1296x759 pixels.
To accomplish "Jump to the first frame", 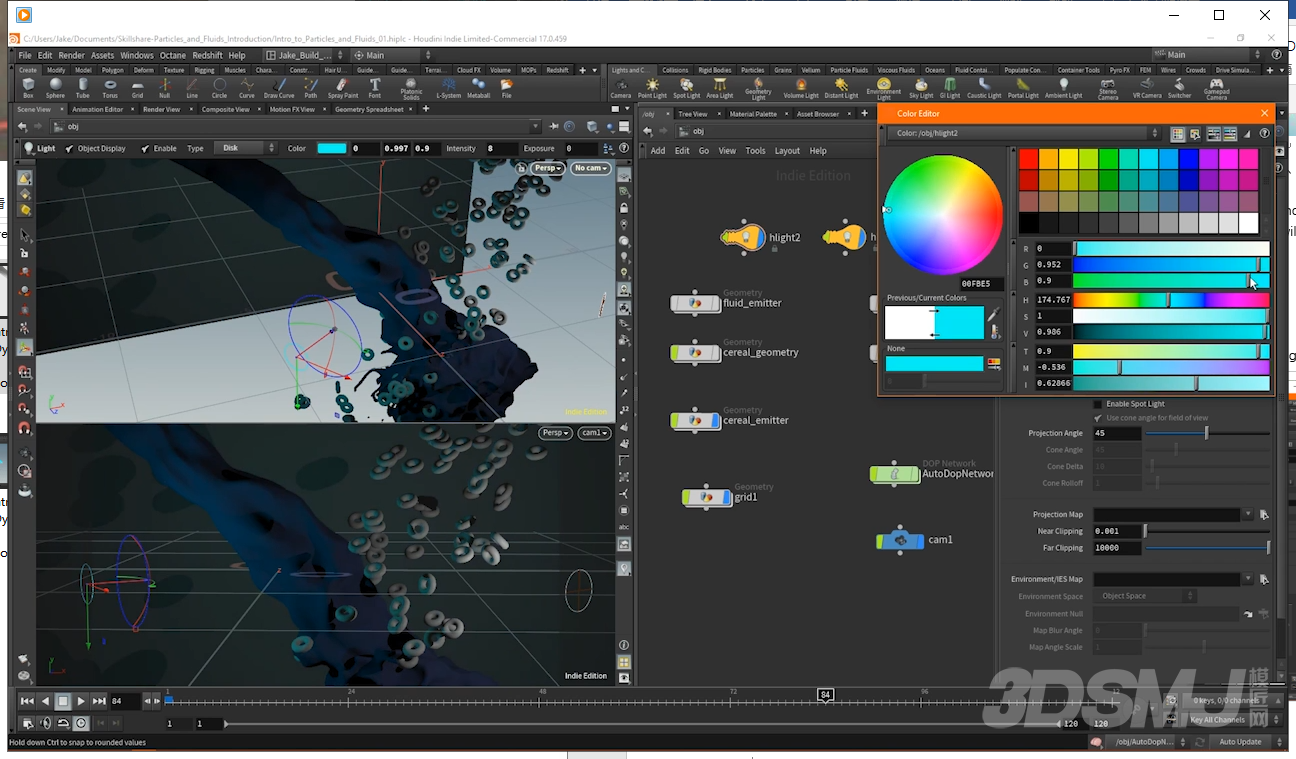I will [27, 701].
